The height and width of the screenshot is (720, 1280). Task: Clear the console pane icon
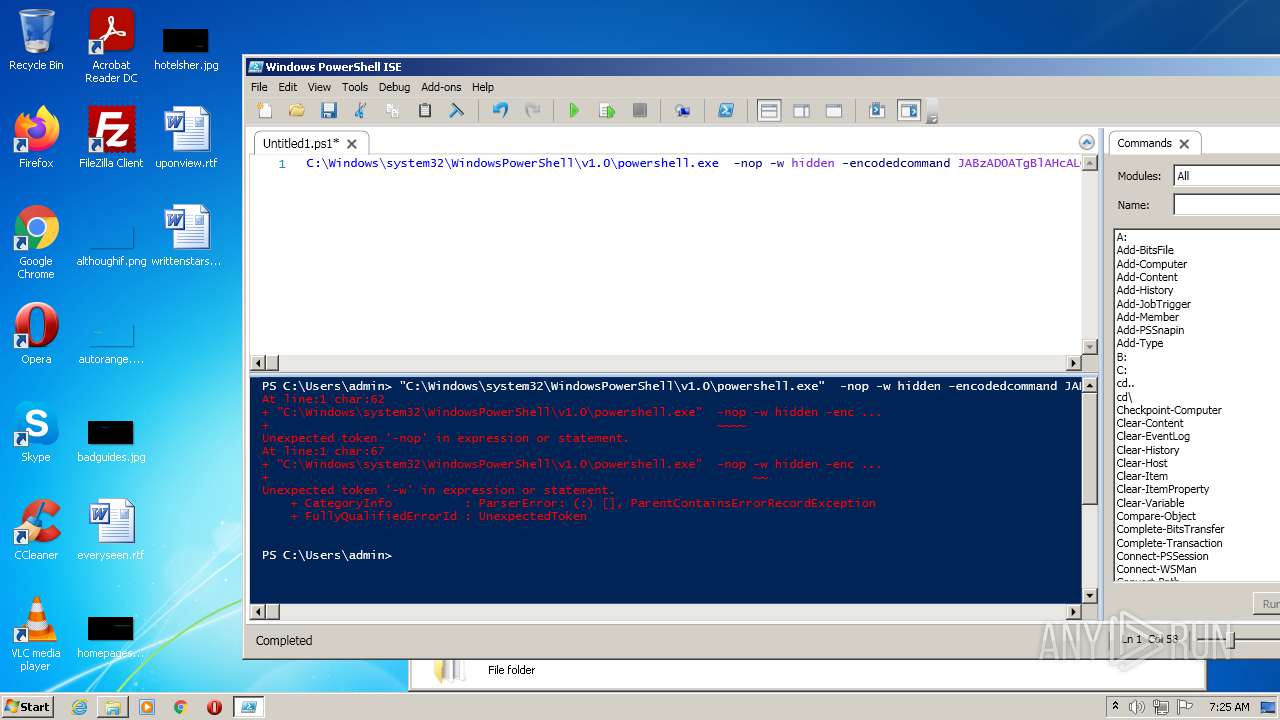tap(456, 111)
